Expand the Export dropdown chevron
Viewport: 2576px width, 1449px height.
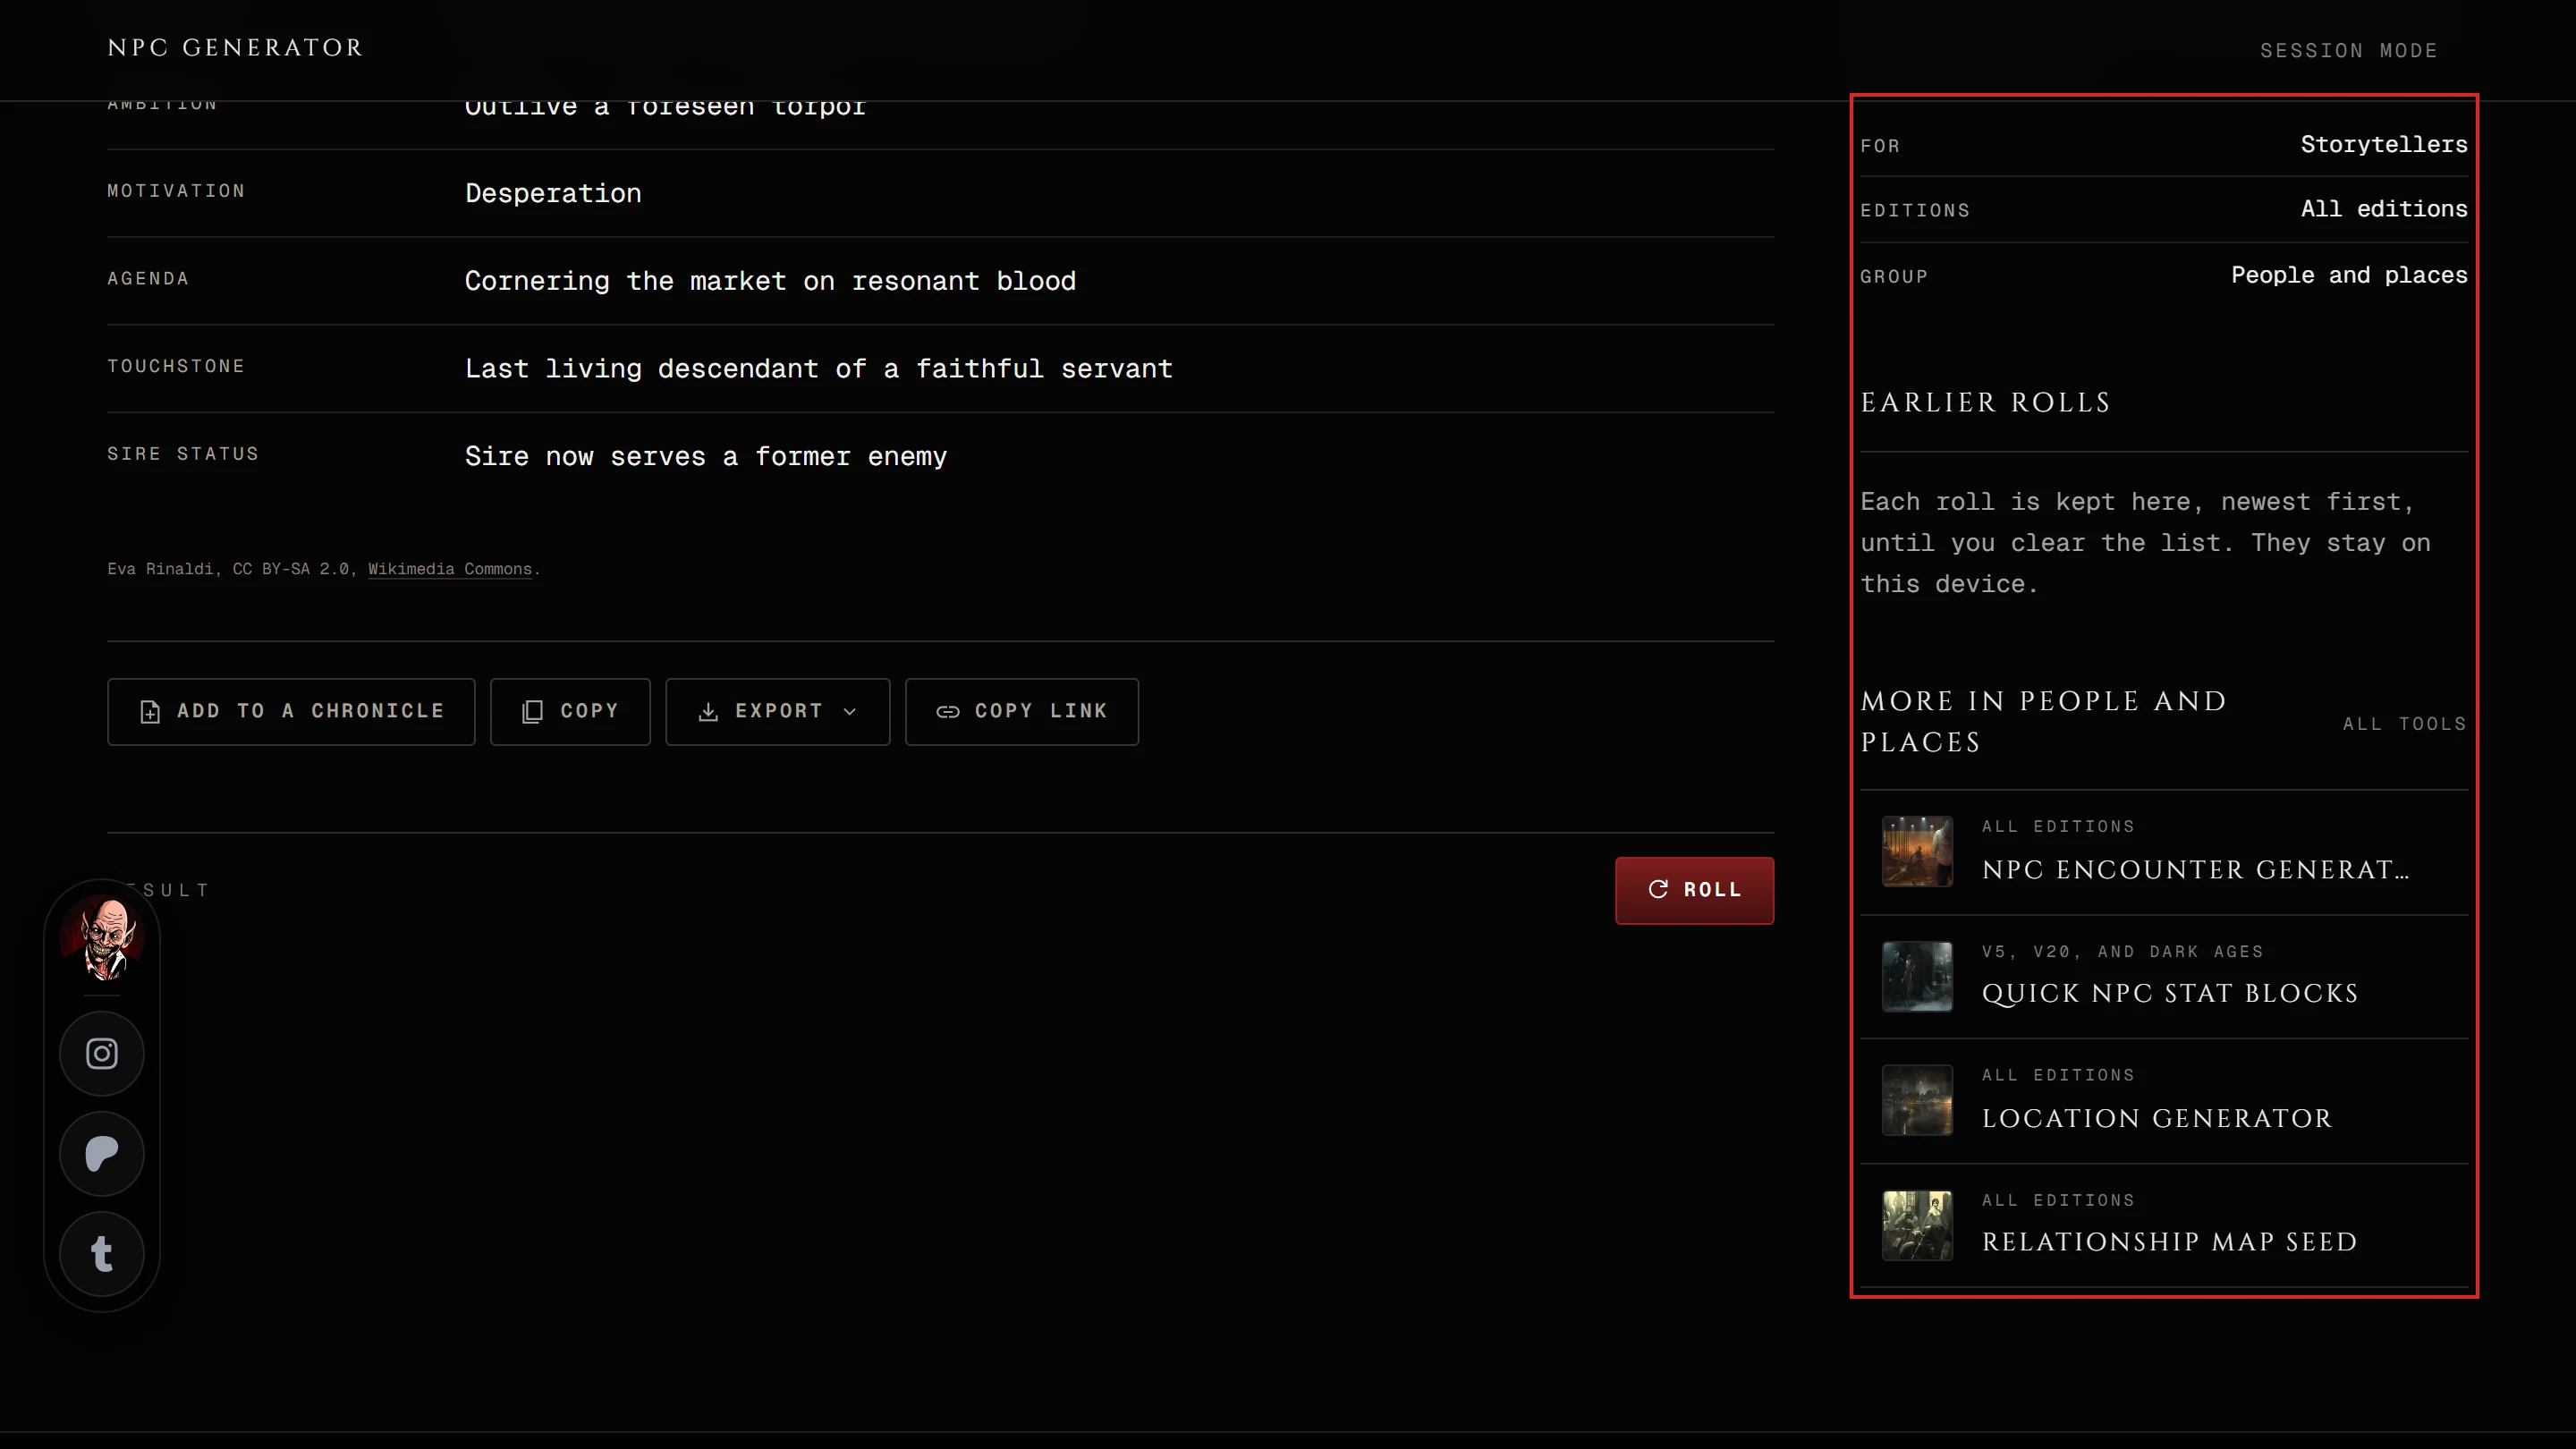tap(850, 711)
